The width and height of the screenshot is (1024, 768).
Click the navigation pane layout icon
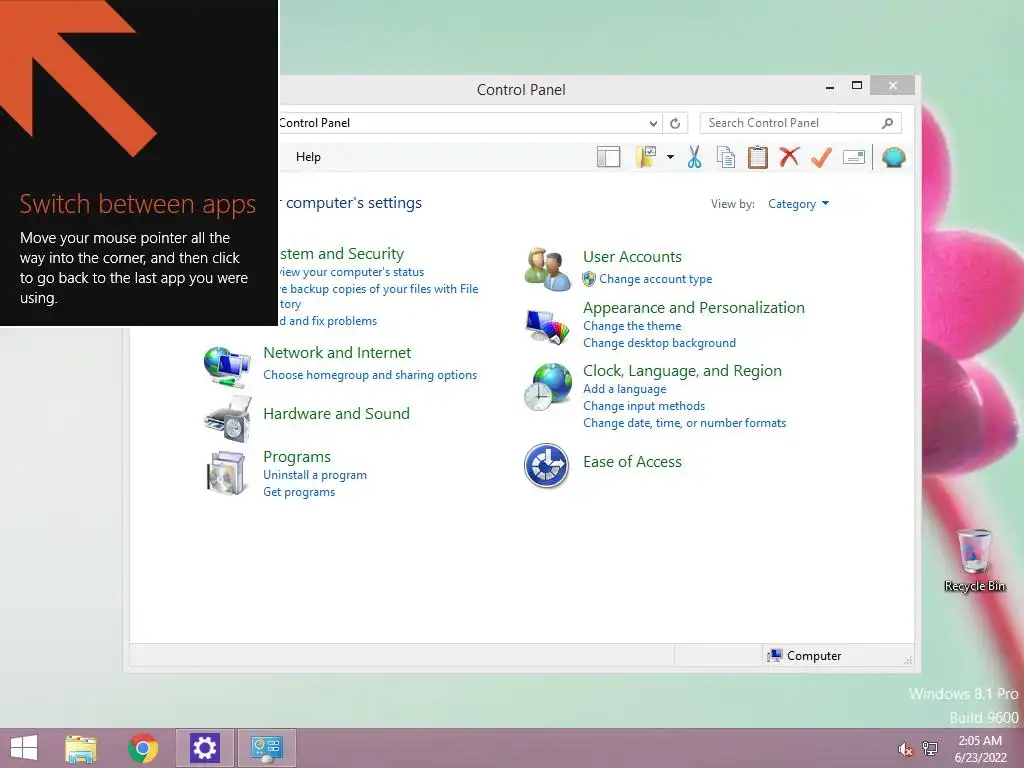[x=608, y=157]
